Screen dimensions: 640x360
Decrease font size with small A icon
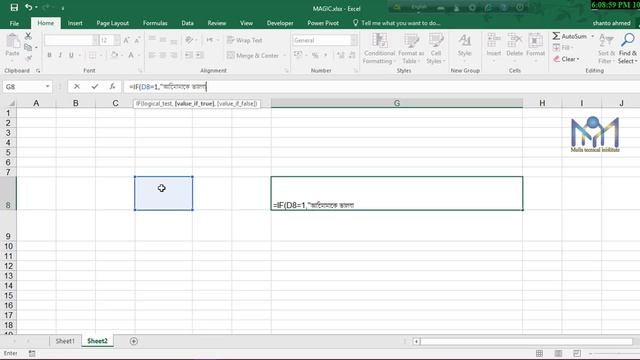137,40
